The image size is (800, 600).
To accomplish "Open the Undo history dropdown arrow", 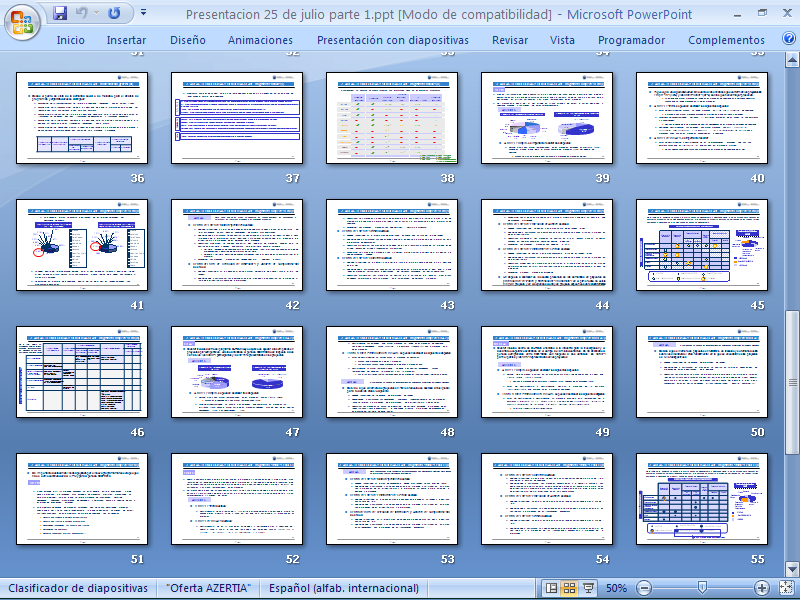I will 96,13.
